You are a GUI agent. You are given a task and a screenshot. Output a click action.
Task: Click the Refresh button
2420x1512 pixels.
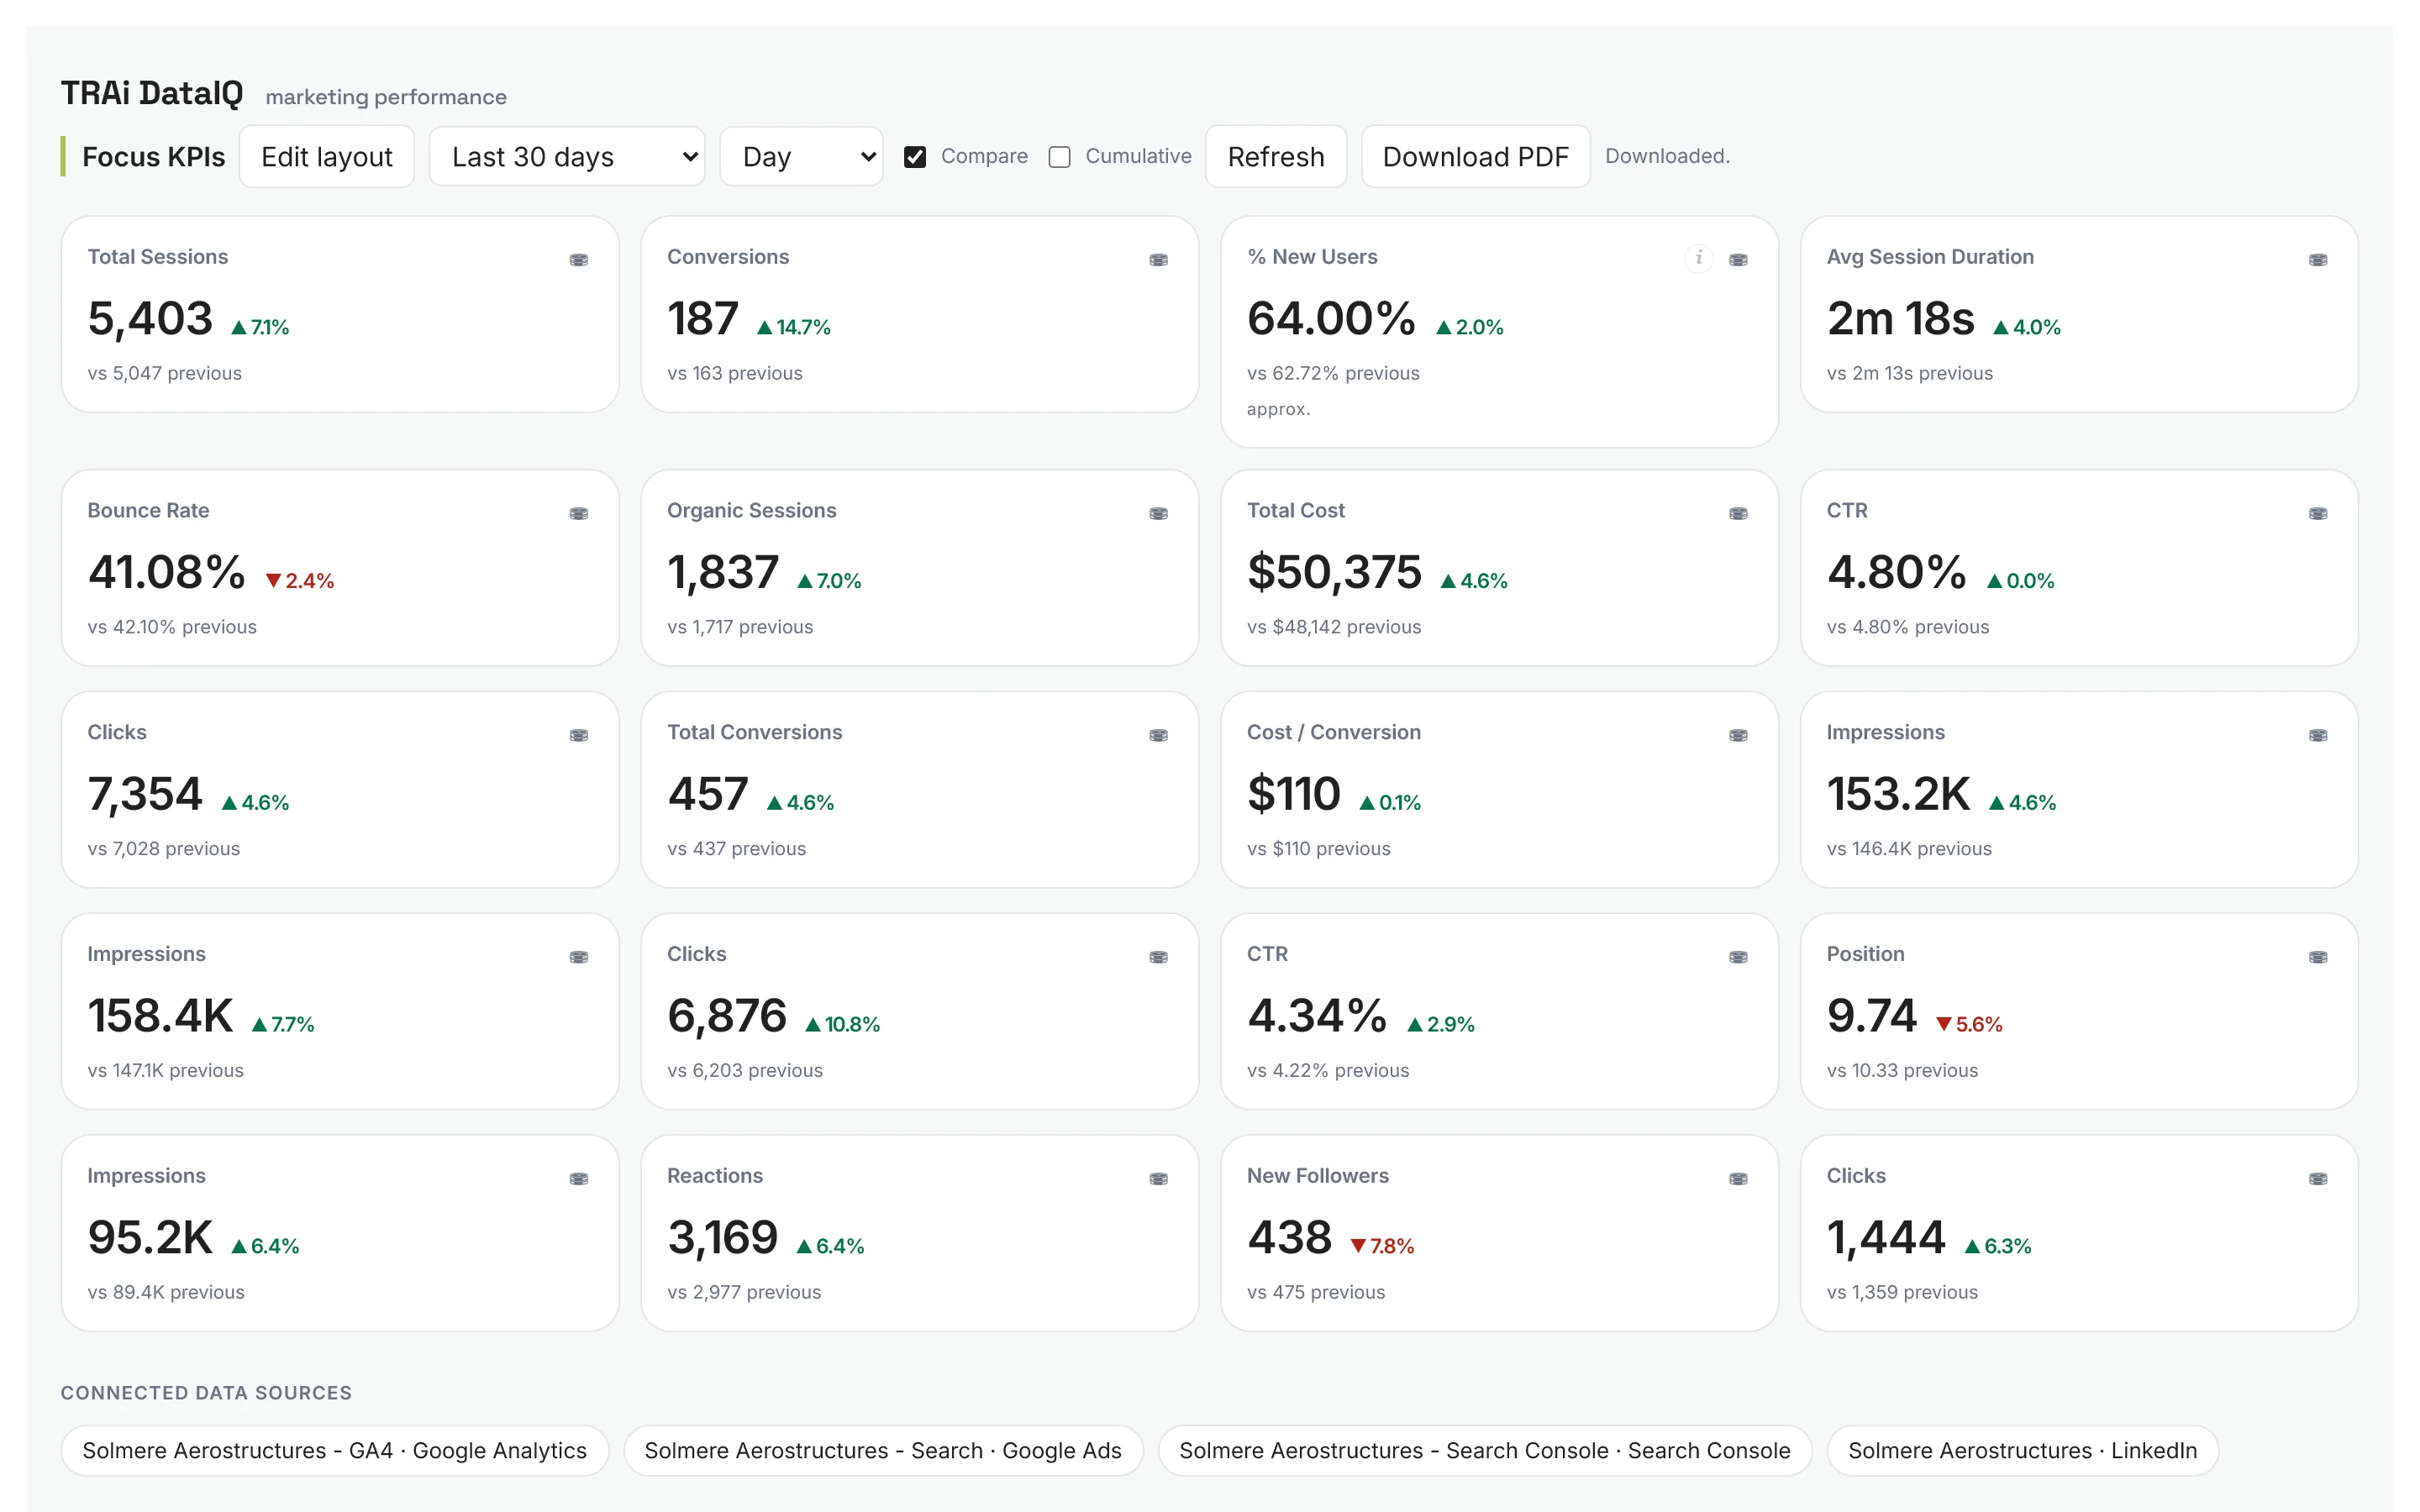[x=1276, y=156]
